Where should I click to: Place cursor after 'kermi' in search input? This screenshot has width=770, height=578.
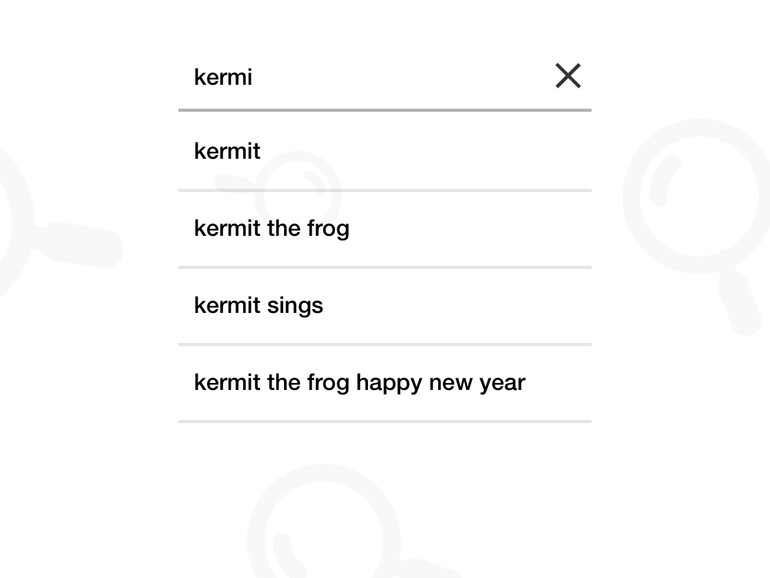[x=254, y=77]
